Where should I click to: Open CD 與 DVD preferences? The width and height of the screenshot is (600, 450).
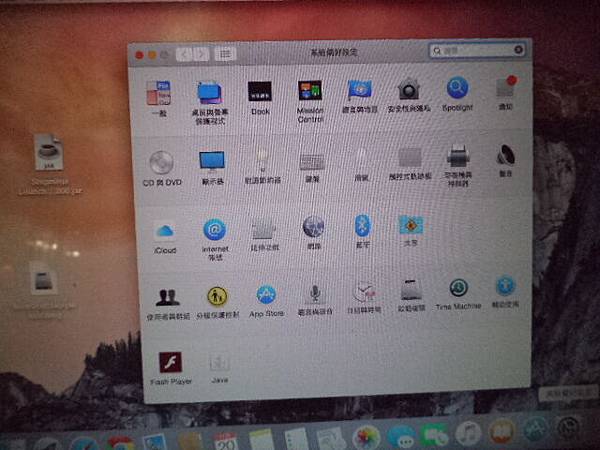point(161,162)
